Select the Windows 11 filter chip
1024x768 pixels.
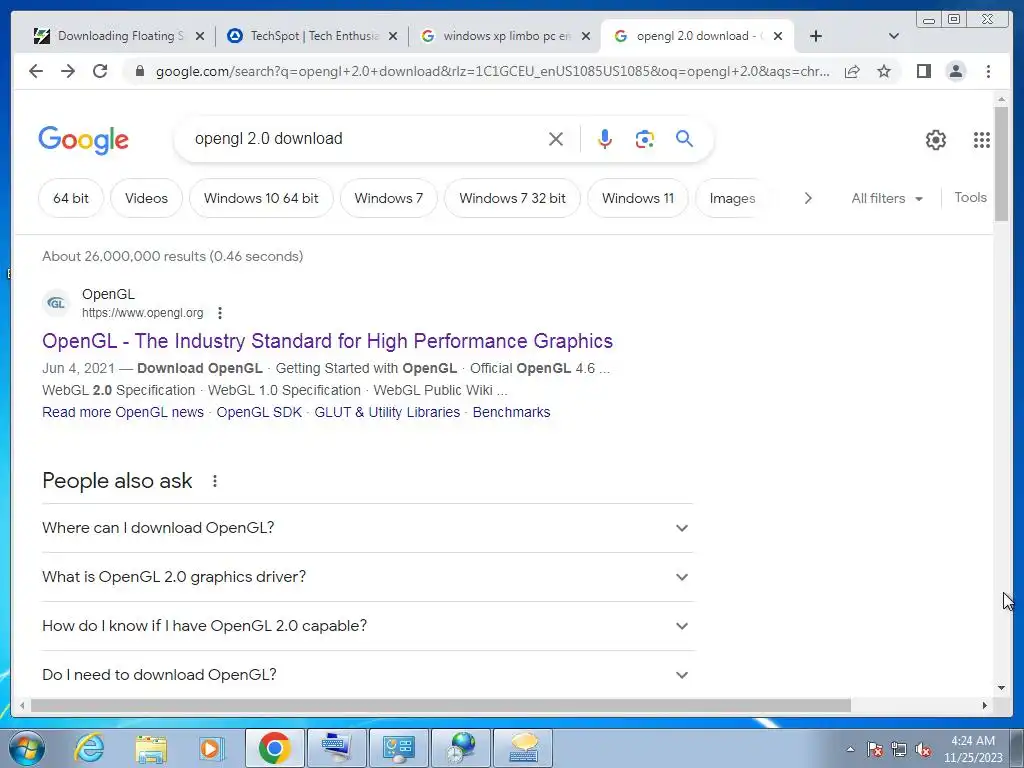[x=637, y=199]
